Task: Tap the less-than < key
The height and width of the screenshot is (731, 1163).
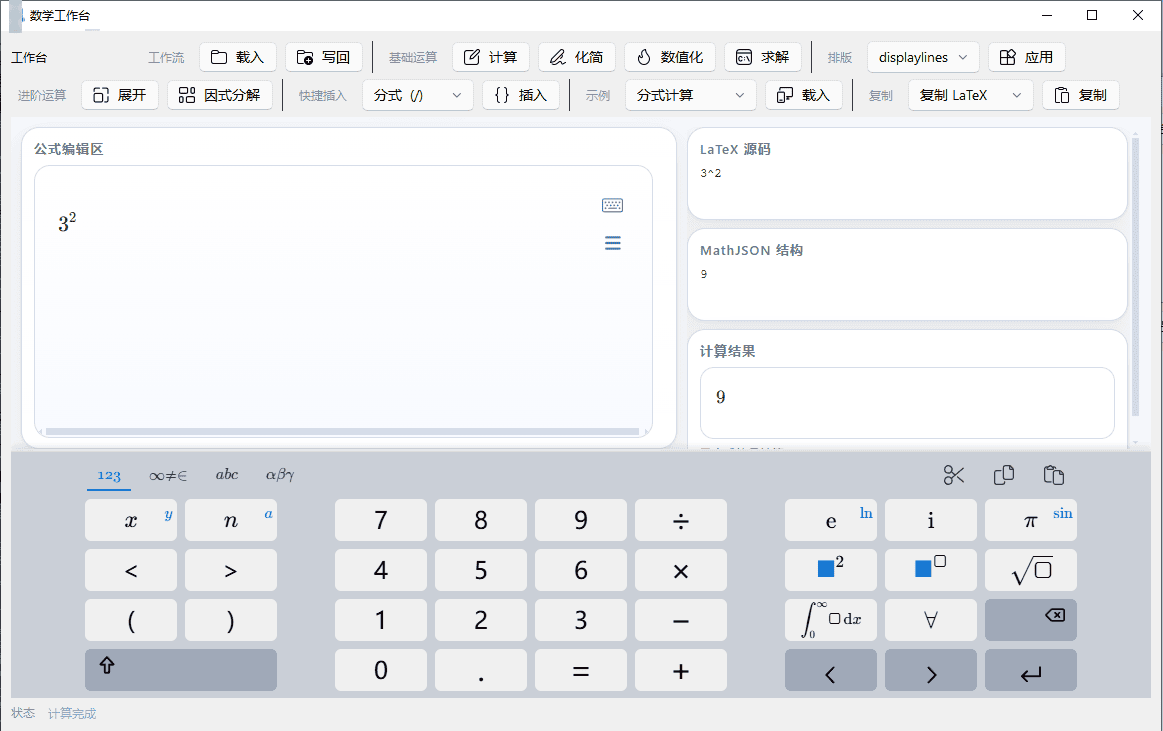Action: click(131, 570)
